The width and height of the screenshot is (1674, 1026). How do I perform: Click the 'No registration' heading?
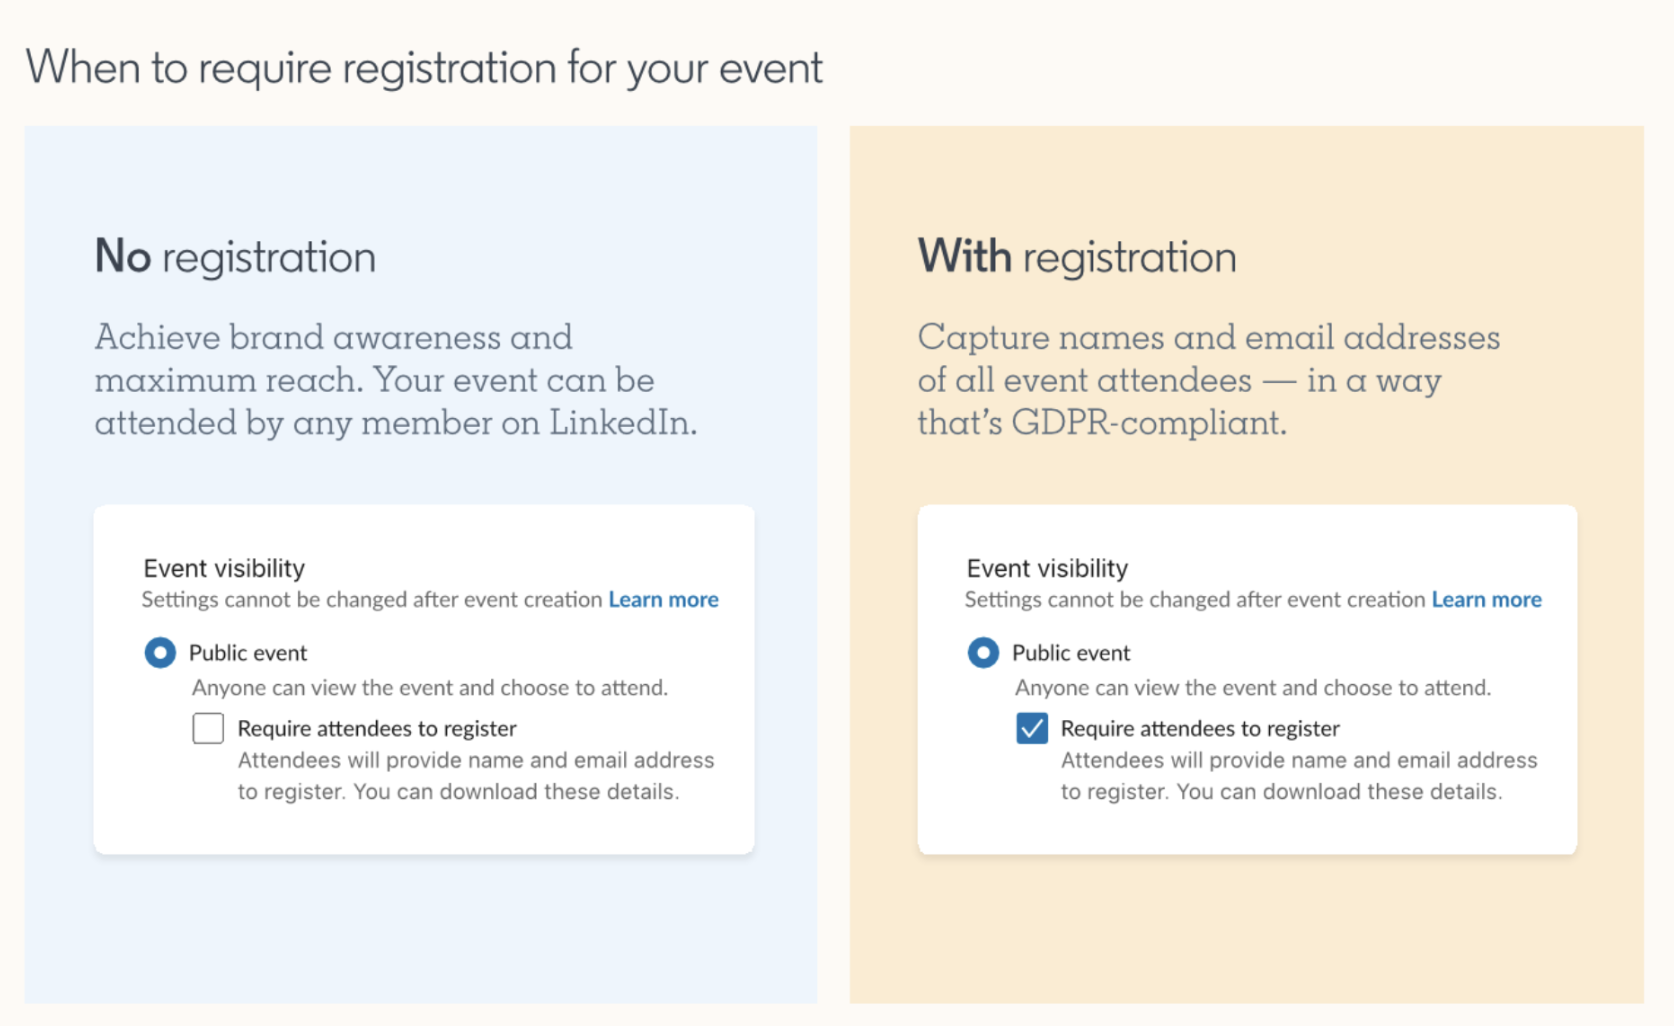[x=235, y=257]
